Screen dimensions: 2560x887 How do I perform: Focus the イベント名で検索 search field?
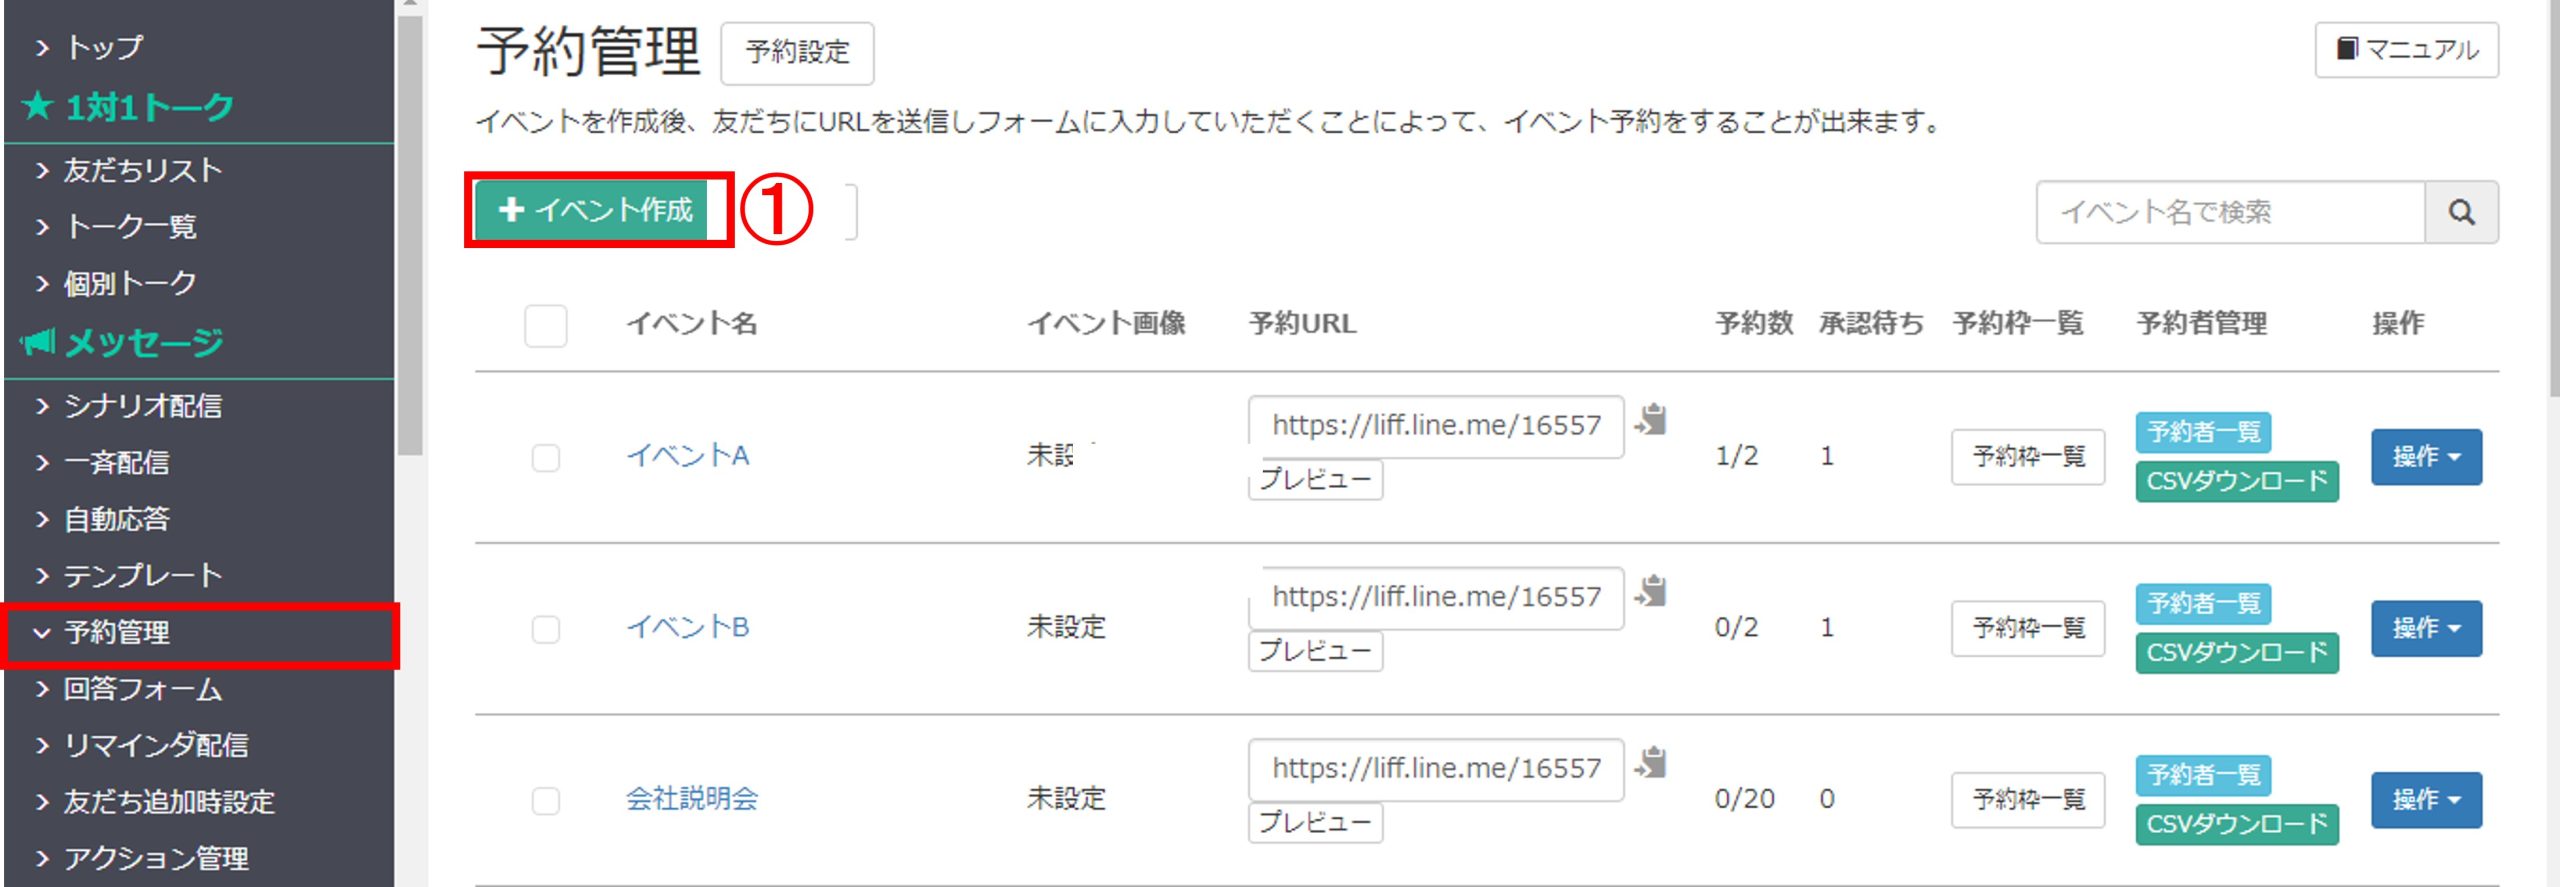tap(2231, 212)
